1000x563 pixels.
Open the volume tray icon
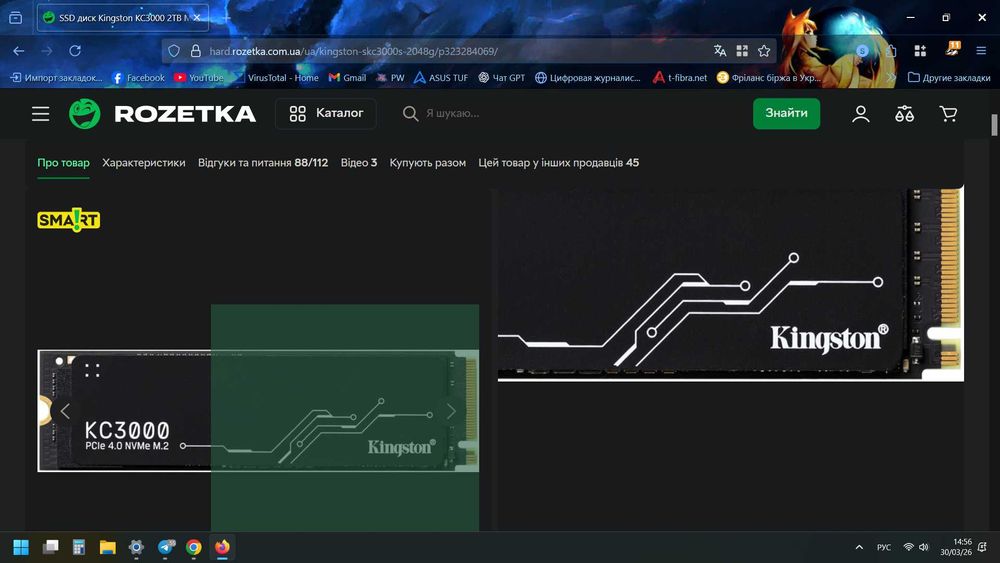click(924, 547)
